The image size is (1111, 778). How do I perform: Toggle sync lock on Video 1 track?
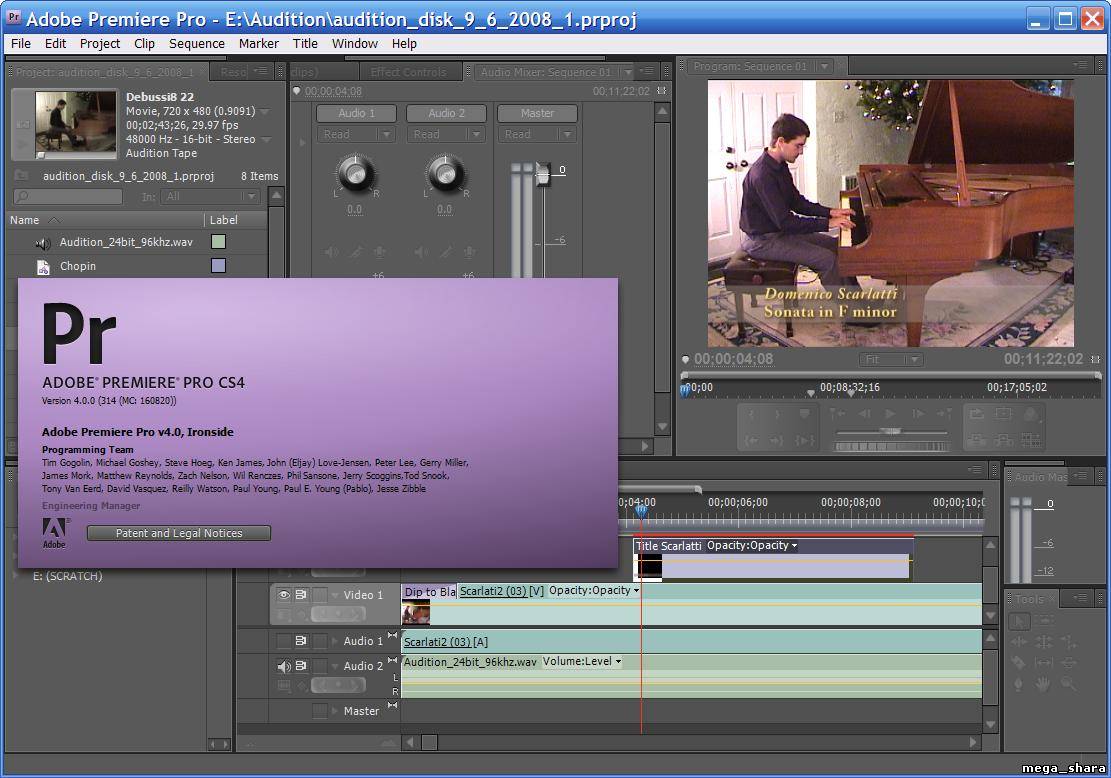point(300,594)
